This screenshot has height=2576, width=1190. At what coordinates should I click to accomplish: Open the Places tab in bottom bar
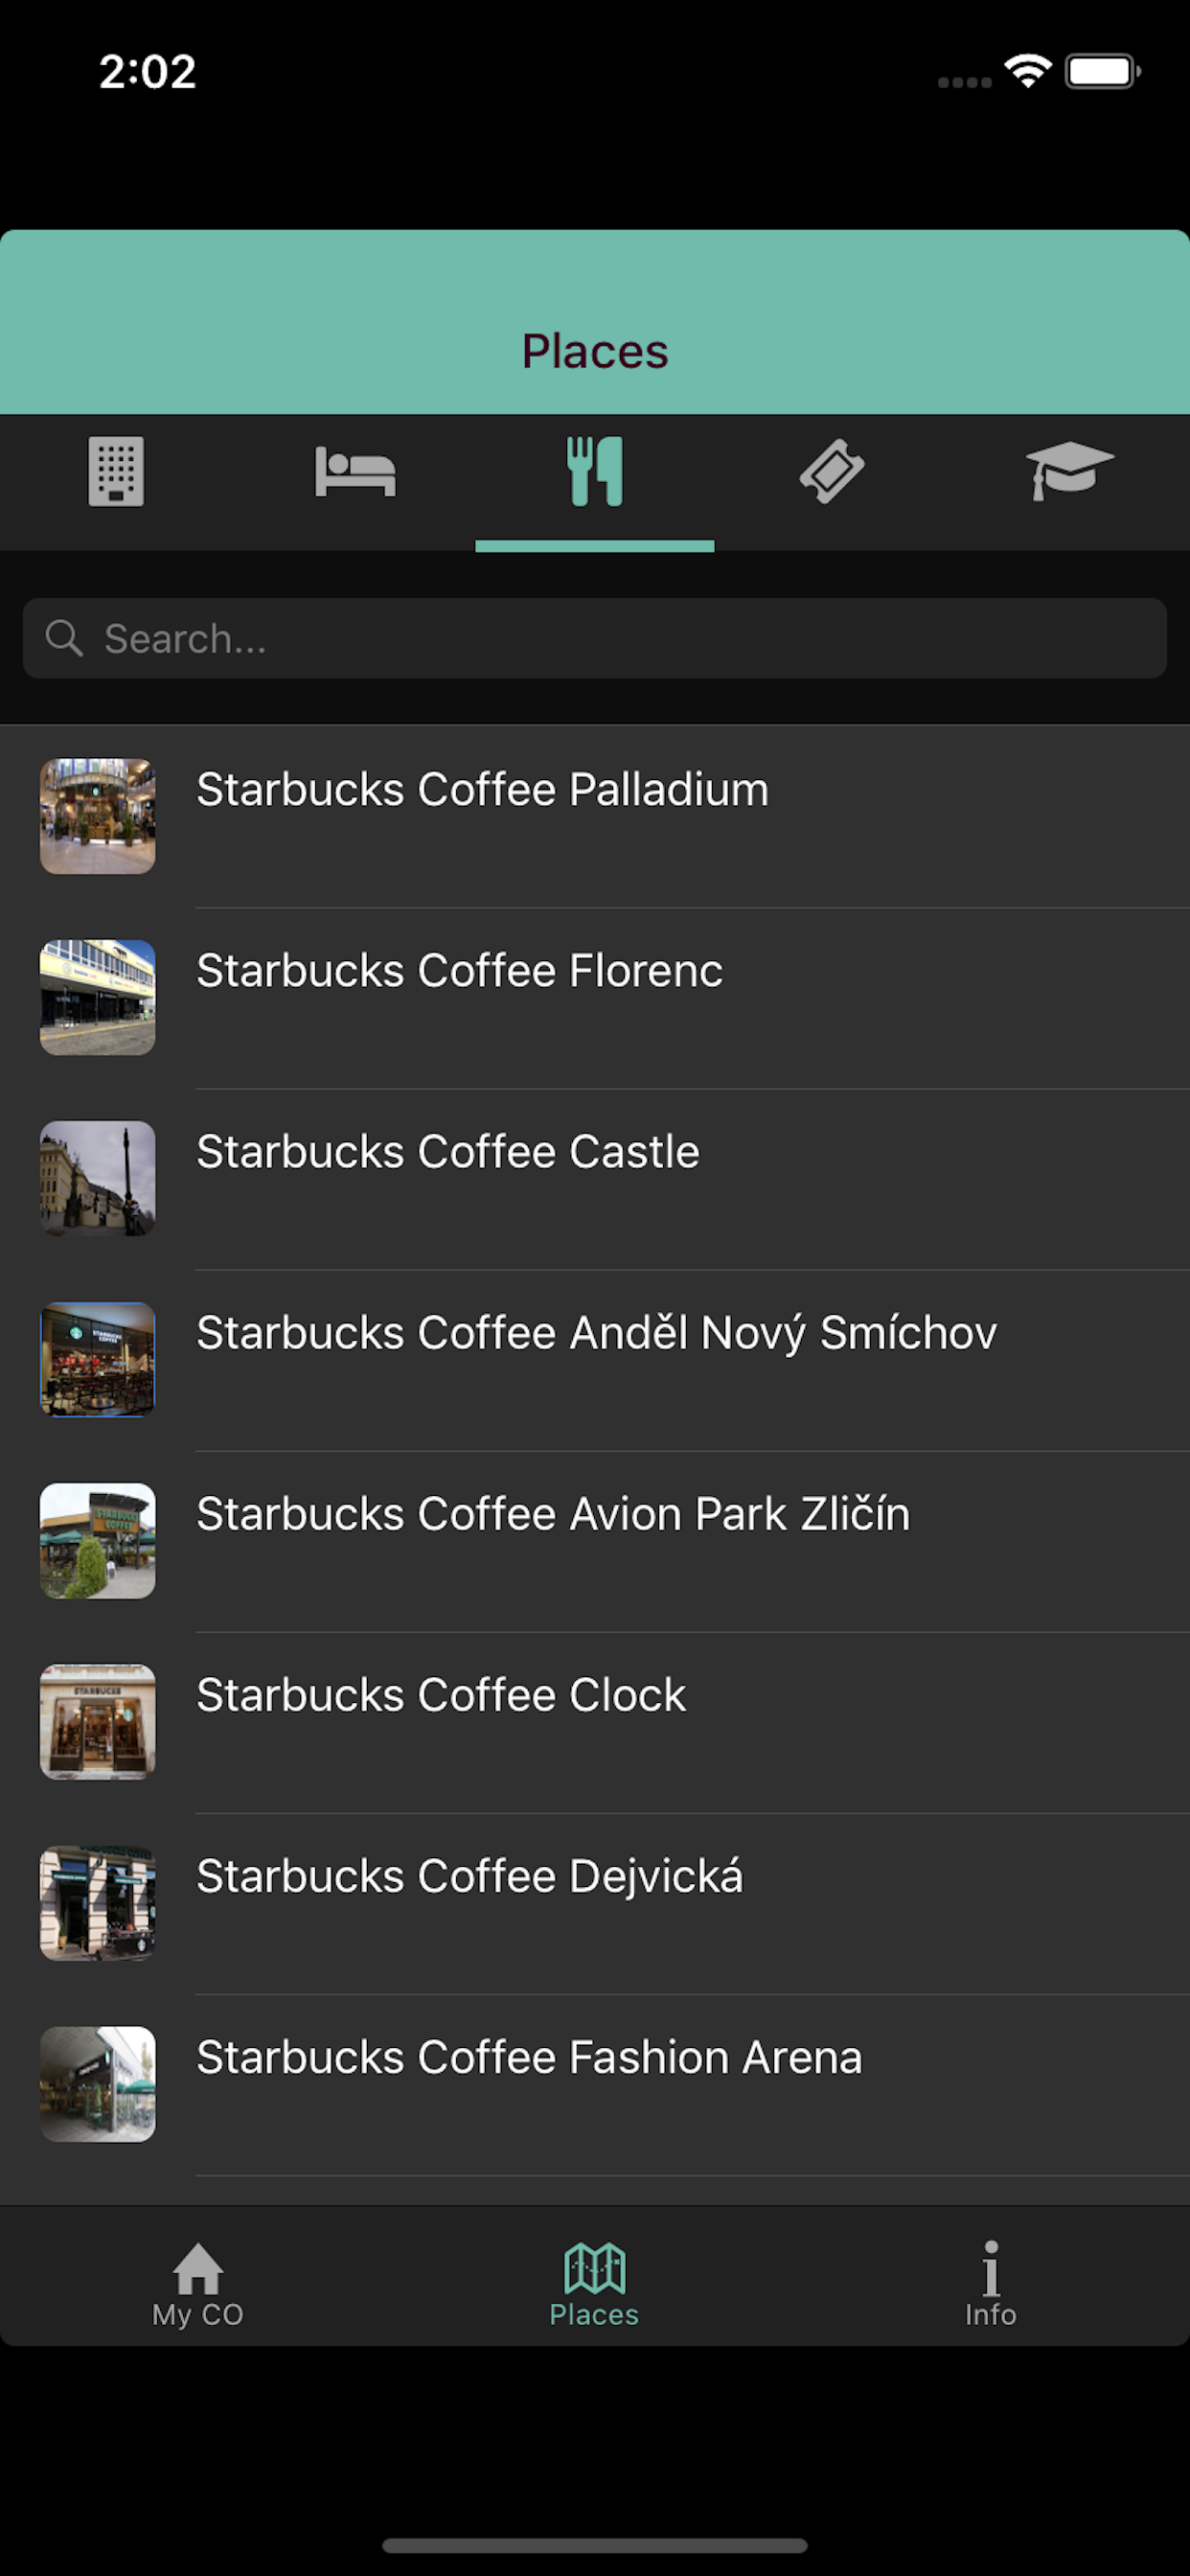[x=594, y=2285]
